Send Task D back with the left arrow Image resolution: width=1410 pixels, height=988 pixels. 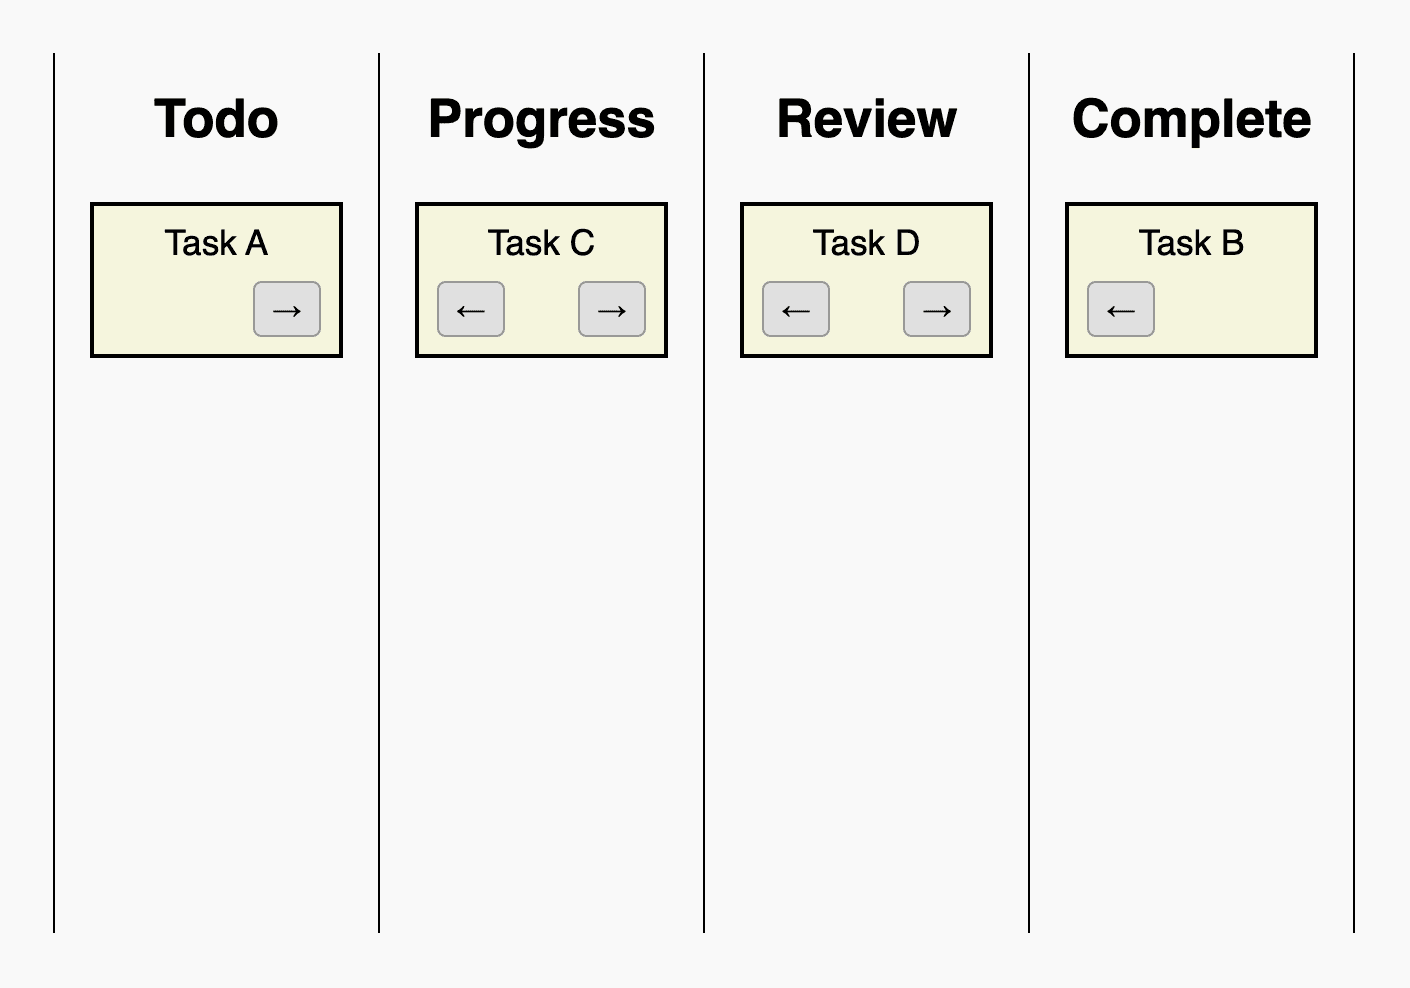point(795,310)
